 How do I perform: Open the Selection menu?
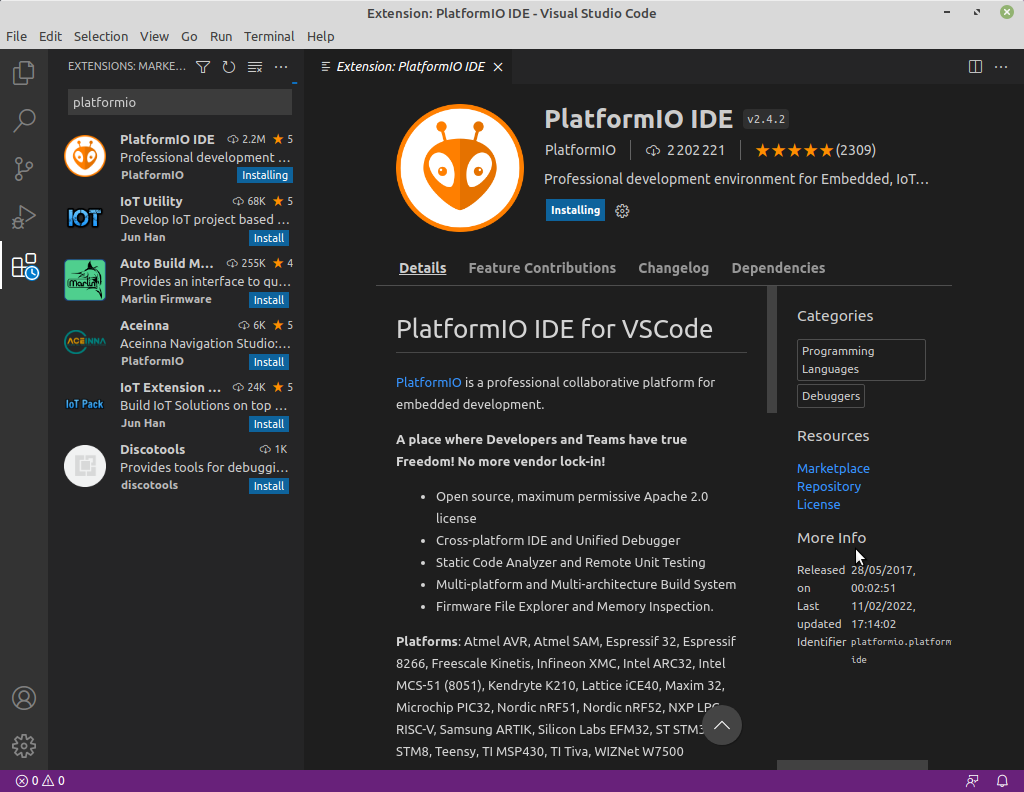point(101,37)
